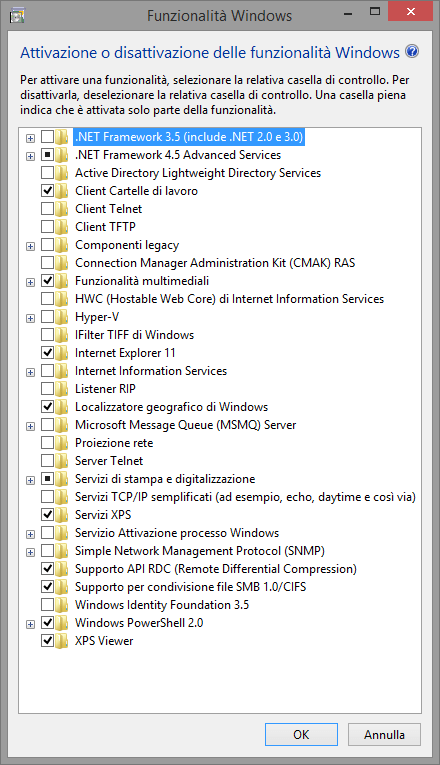Click the Annulla button
Image resolution: width=440 pixels, height=765 pixels.
coord(384,734)
